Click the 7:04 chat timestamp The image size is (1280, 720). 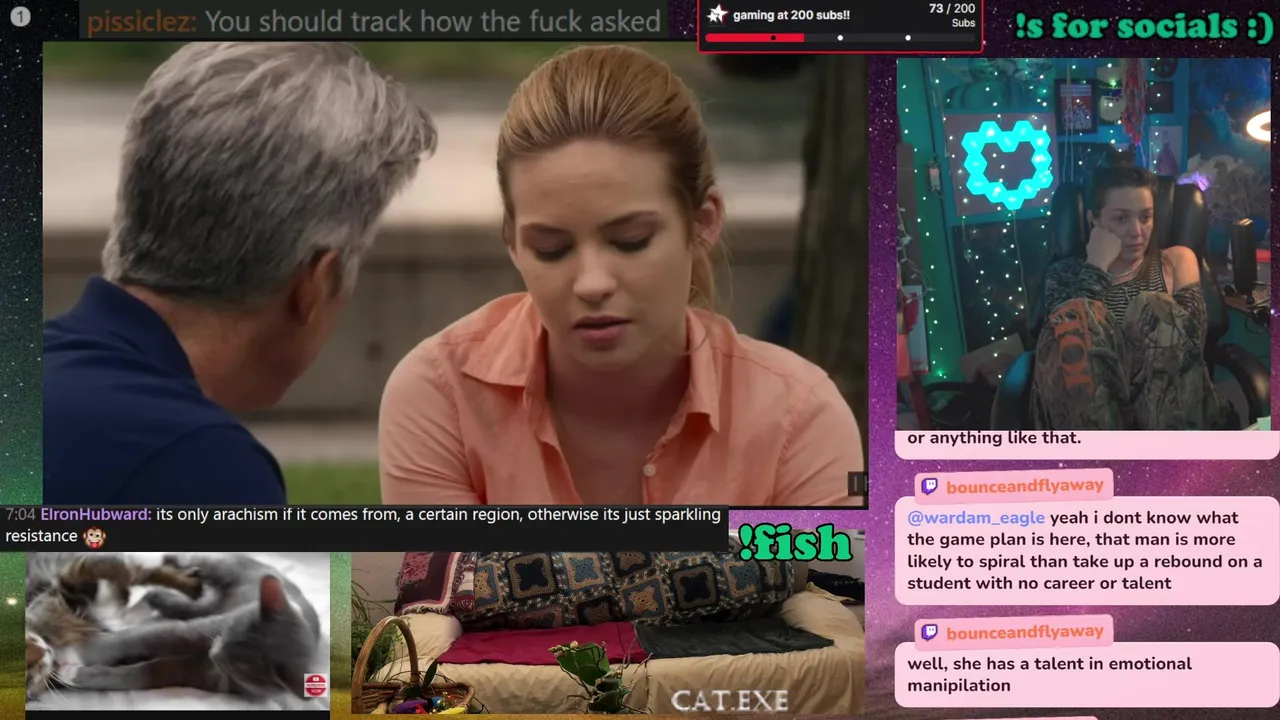point(20,515)
